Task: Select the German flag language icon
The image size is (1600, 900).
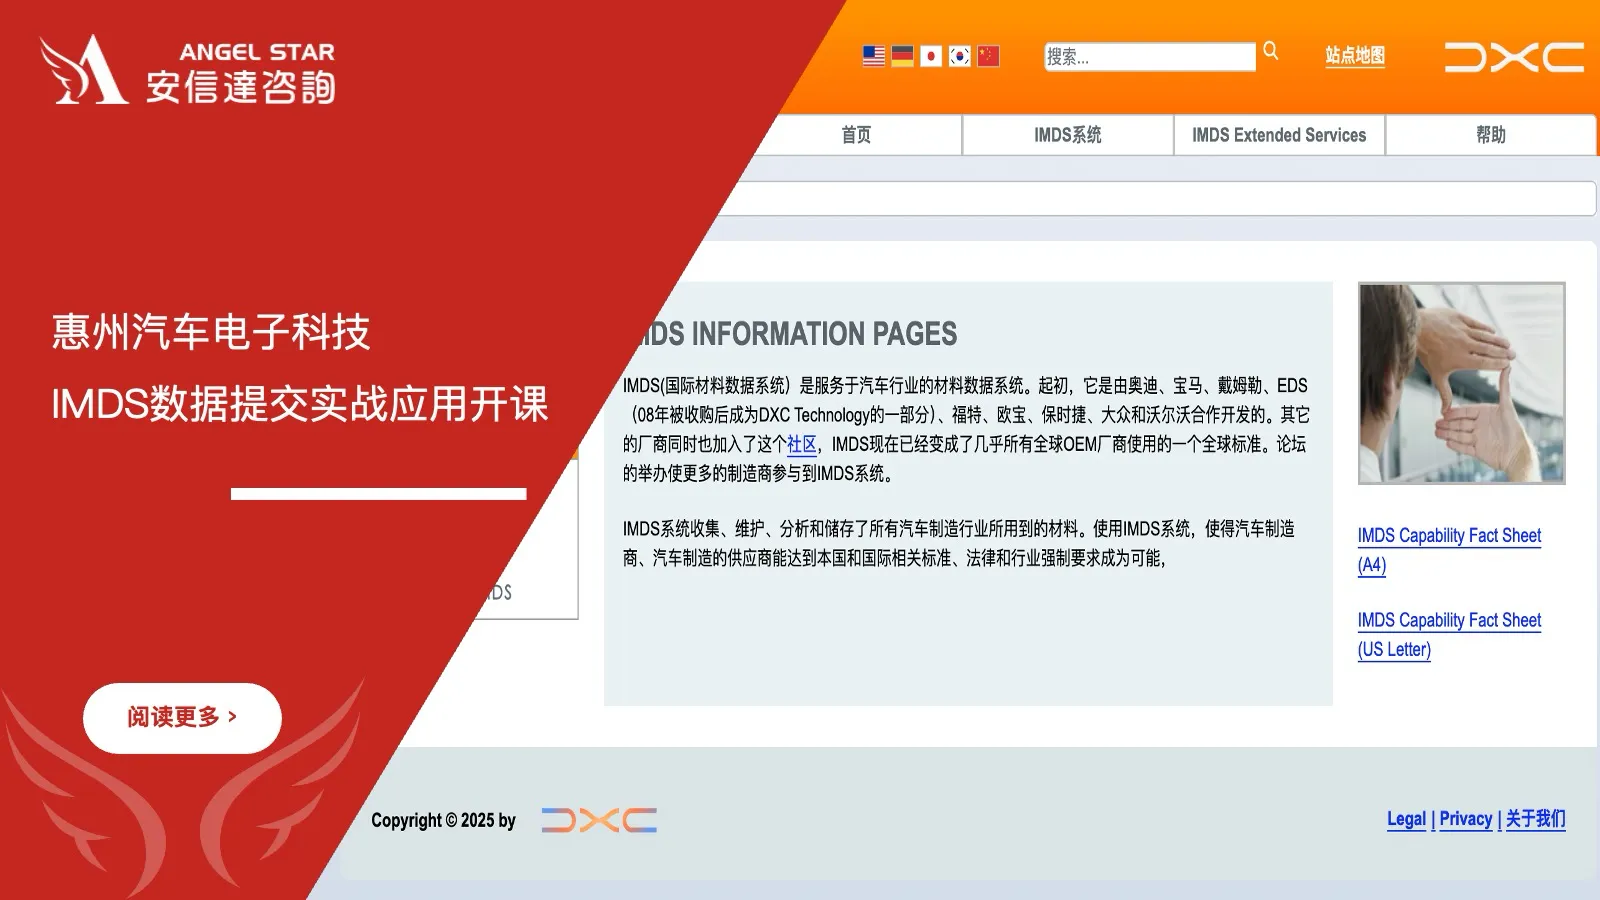Action: [901, 57]
